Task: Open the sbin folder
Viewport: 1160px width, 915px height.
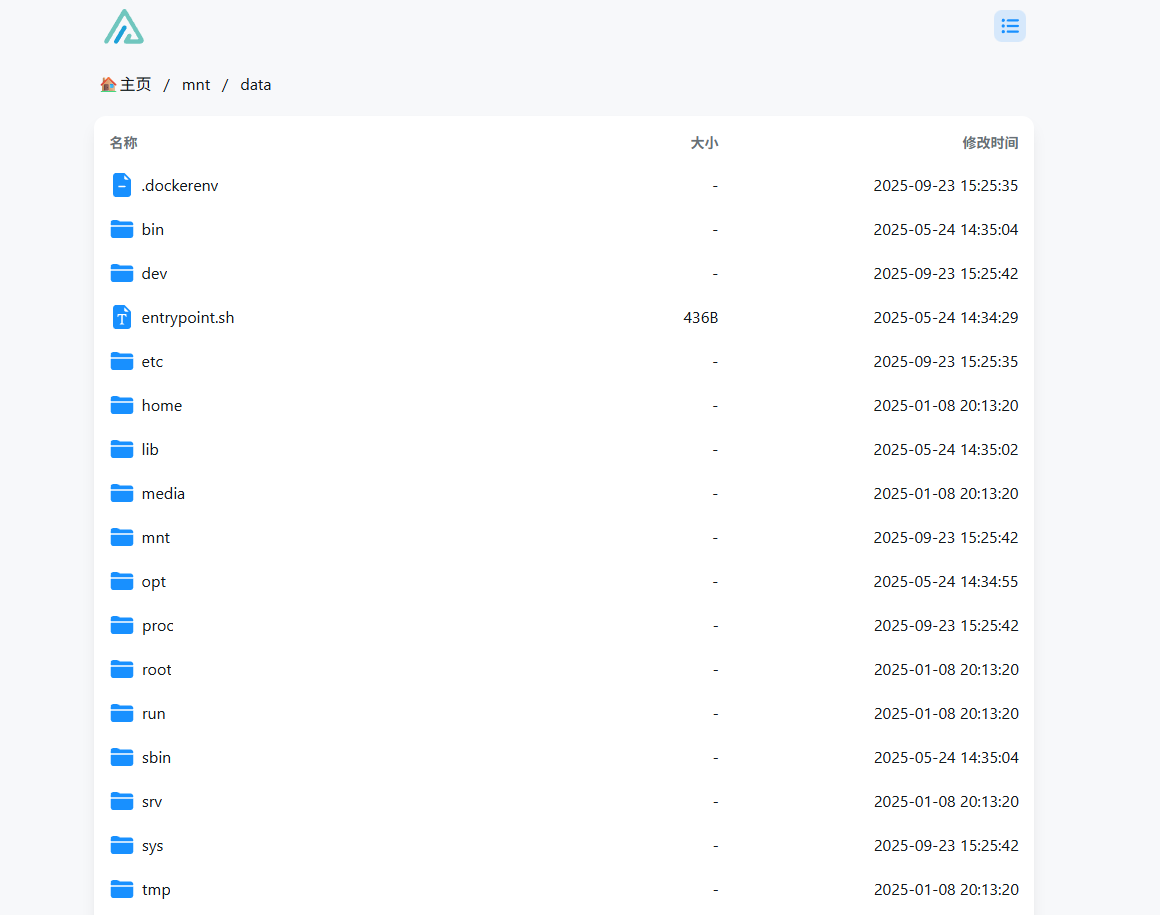Action: tap(156, 757)
